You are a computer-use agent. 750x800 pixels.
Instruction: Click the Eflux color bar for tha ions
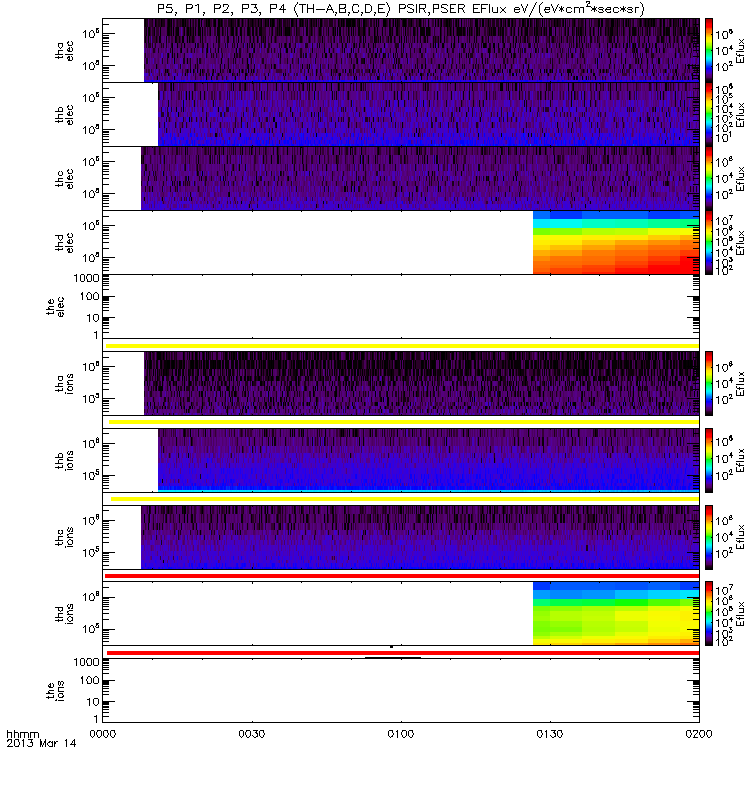tap(709, 383)
